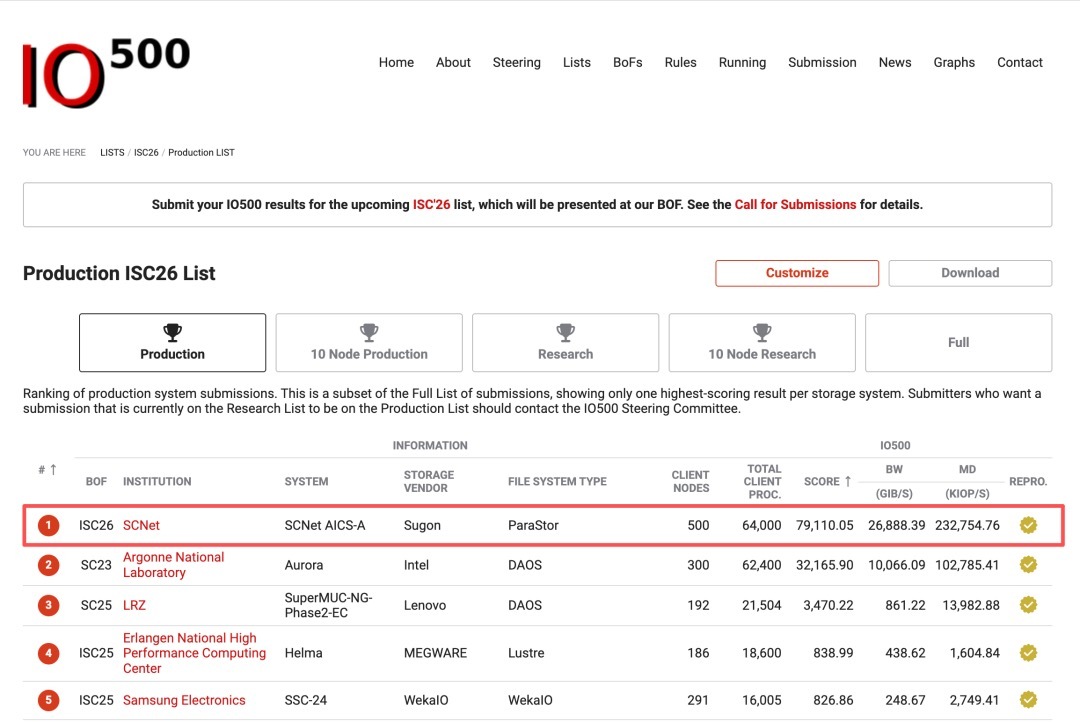Click rank 4 red circle badge
1080x722 pixels.
(48, 652)
